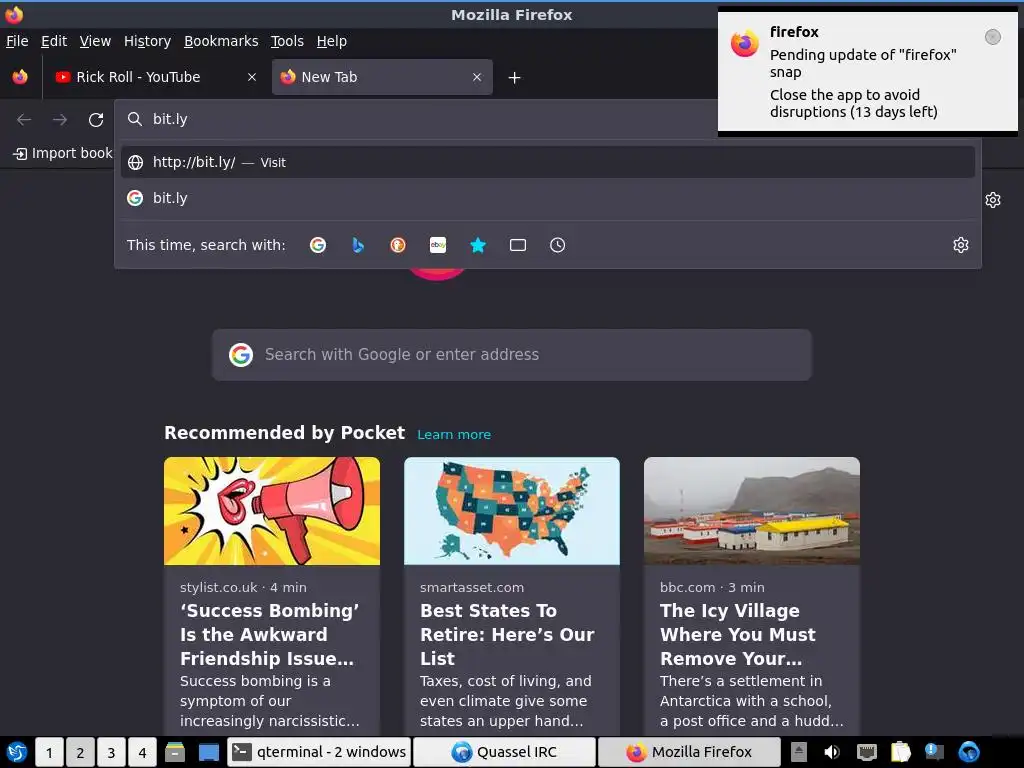
Task: Open new tab personalize gear icon
Action: (x=993, y=200)
